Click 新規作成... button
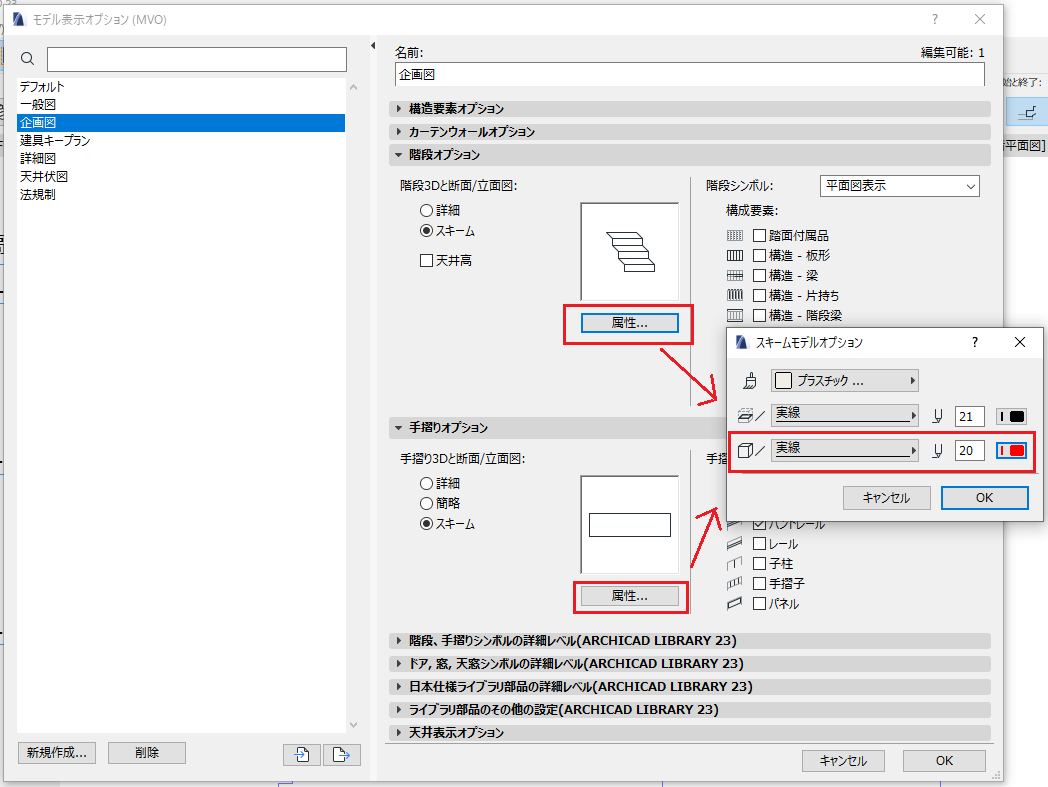Screen dimensions: 1048x787 [57, 753]
